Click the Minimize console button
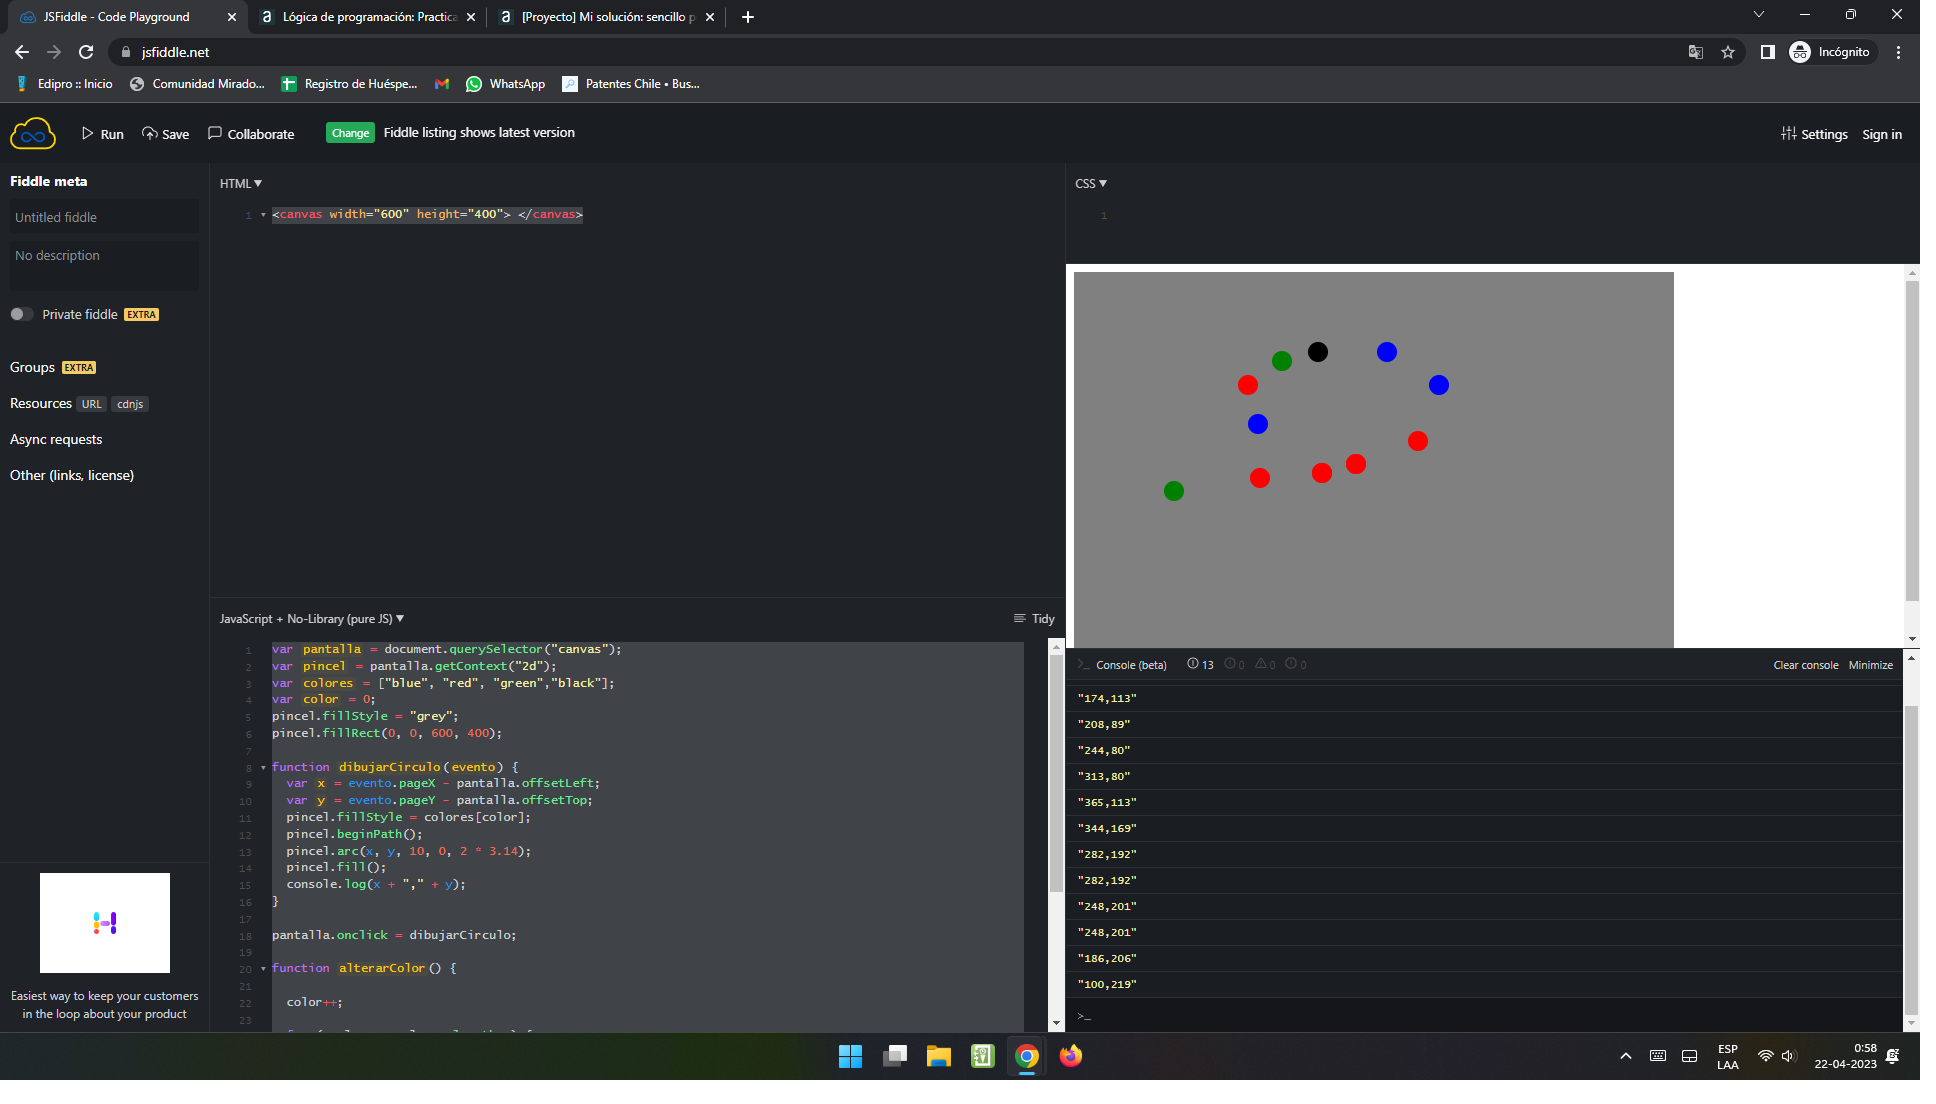Image resolution: width=1936 pixels, height=1104 pixels. tap(1872, 665)
